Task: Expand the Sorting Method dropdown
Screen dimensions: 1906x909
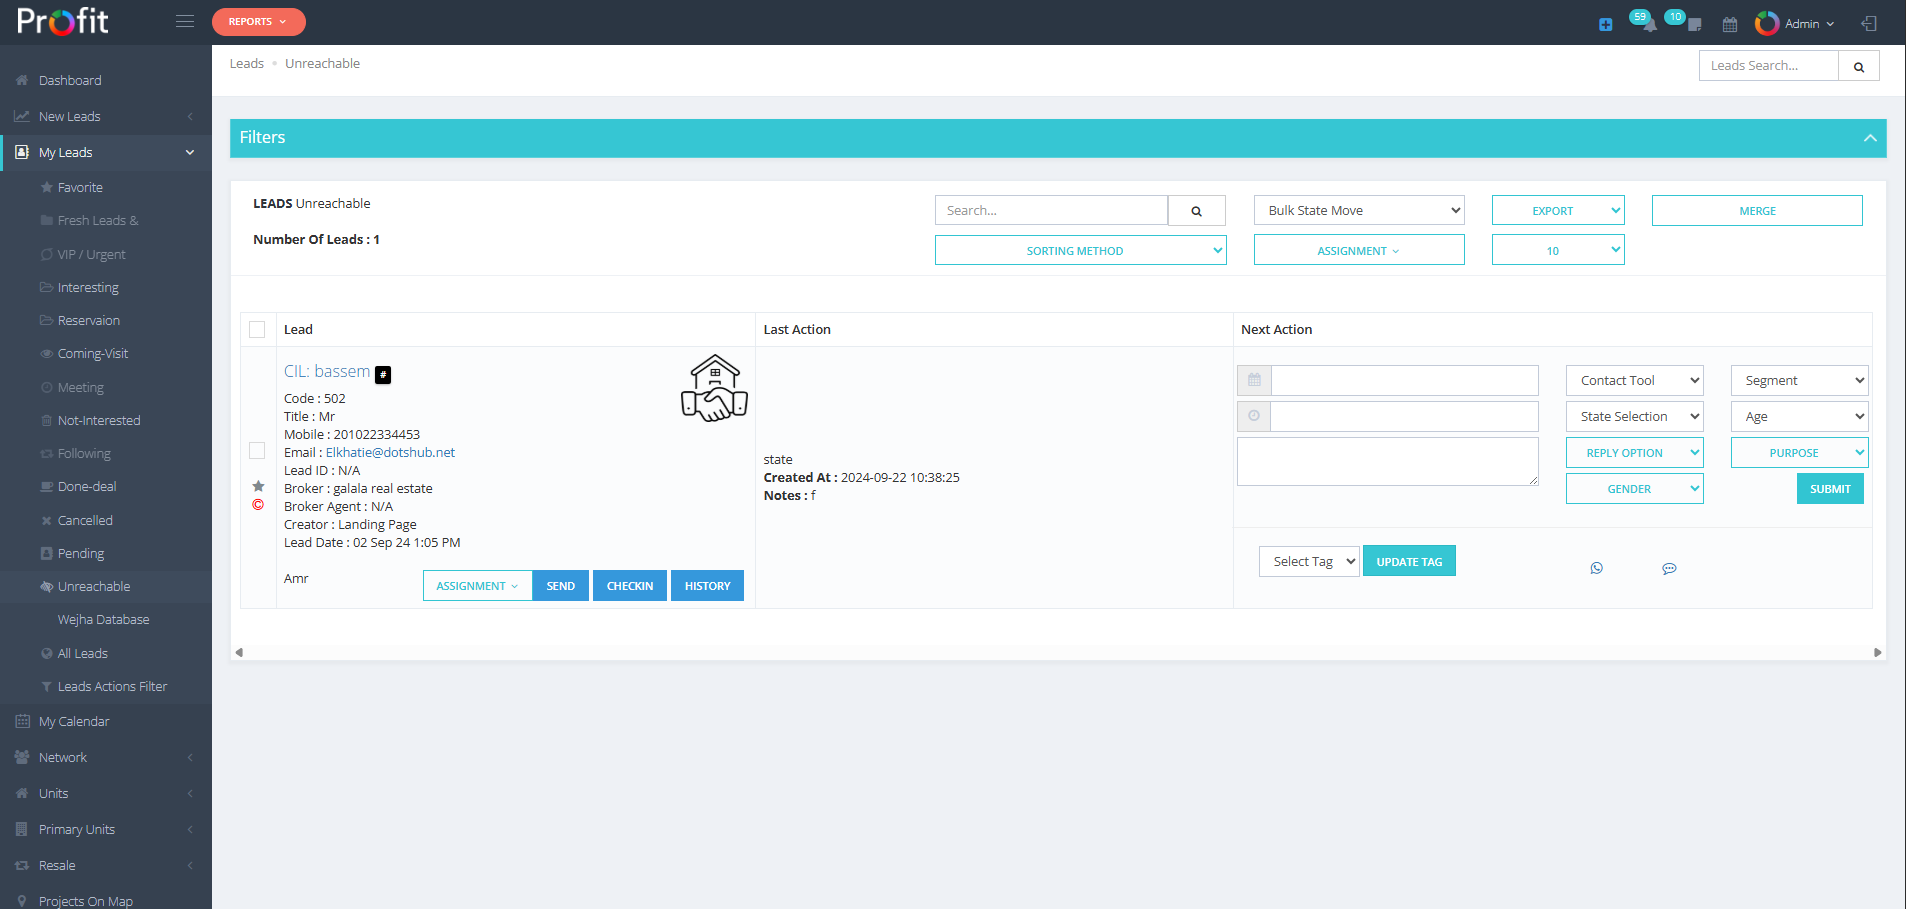Action: tap(1080, 251)
